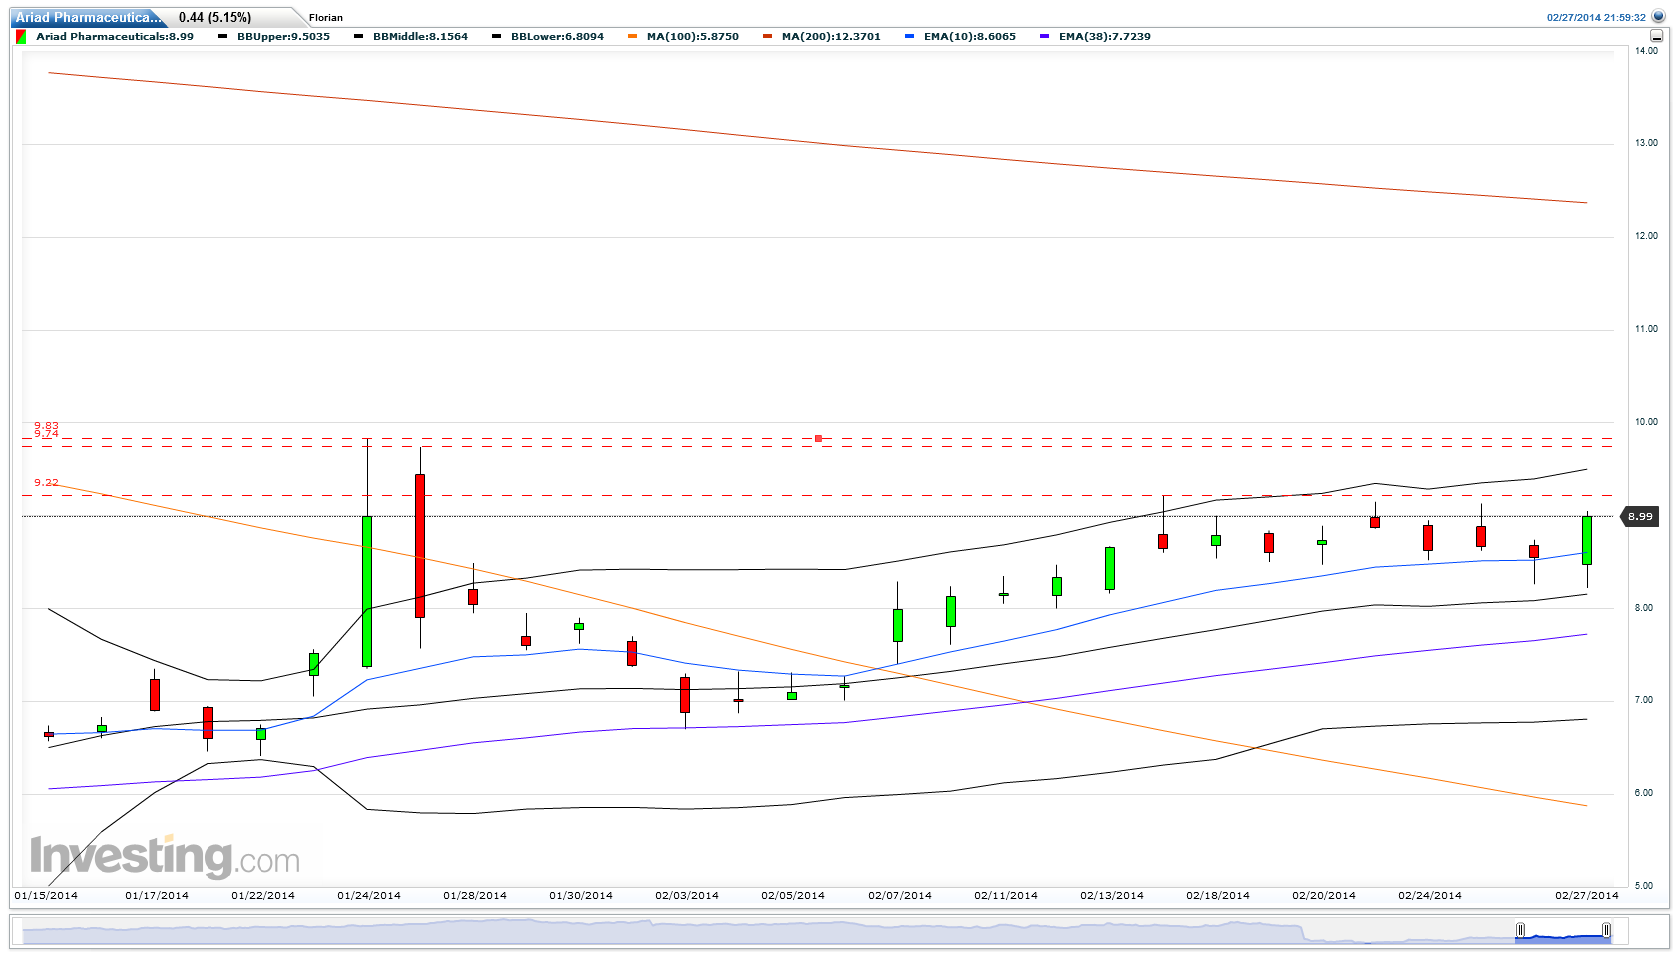Click the 02/13/2014 date axis label
The image size is (1680, 957).
click(1112, 896)
